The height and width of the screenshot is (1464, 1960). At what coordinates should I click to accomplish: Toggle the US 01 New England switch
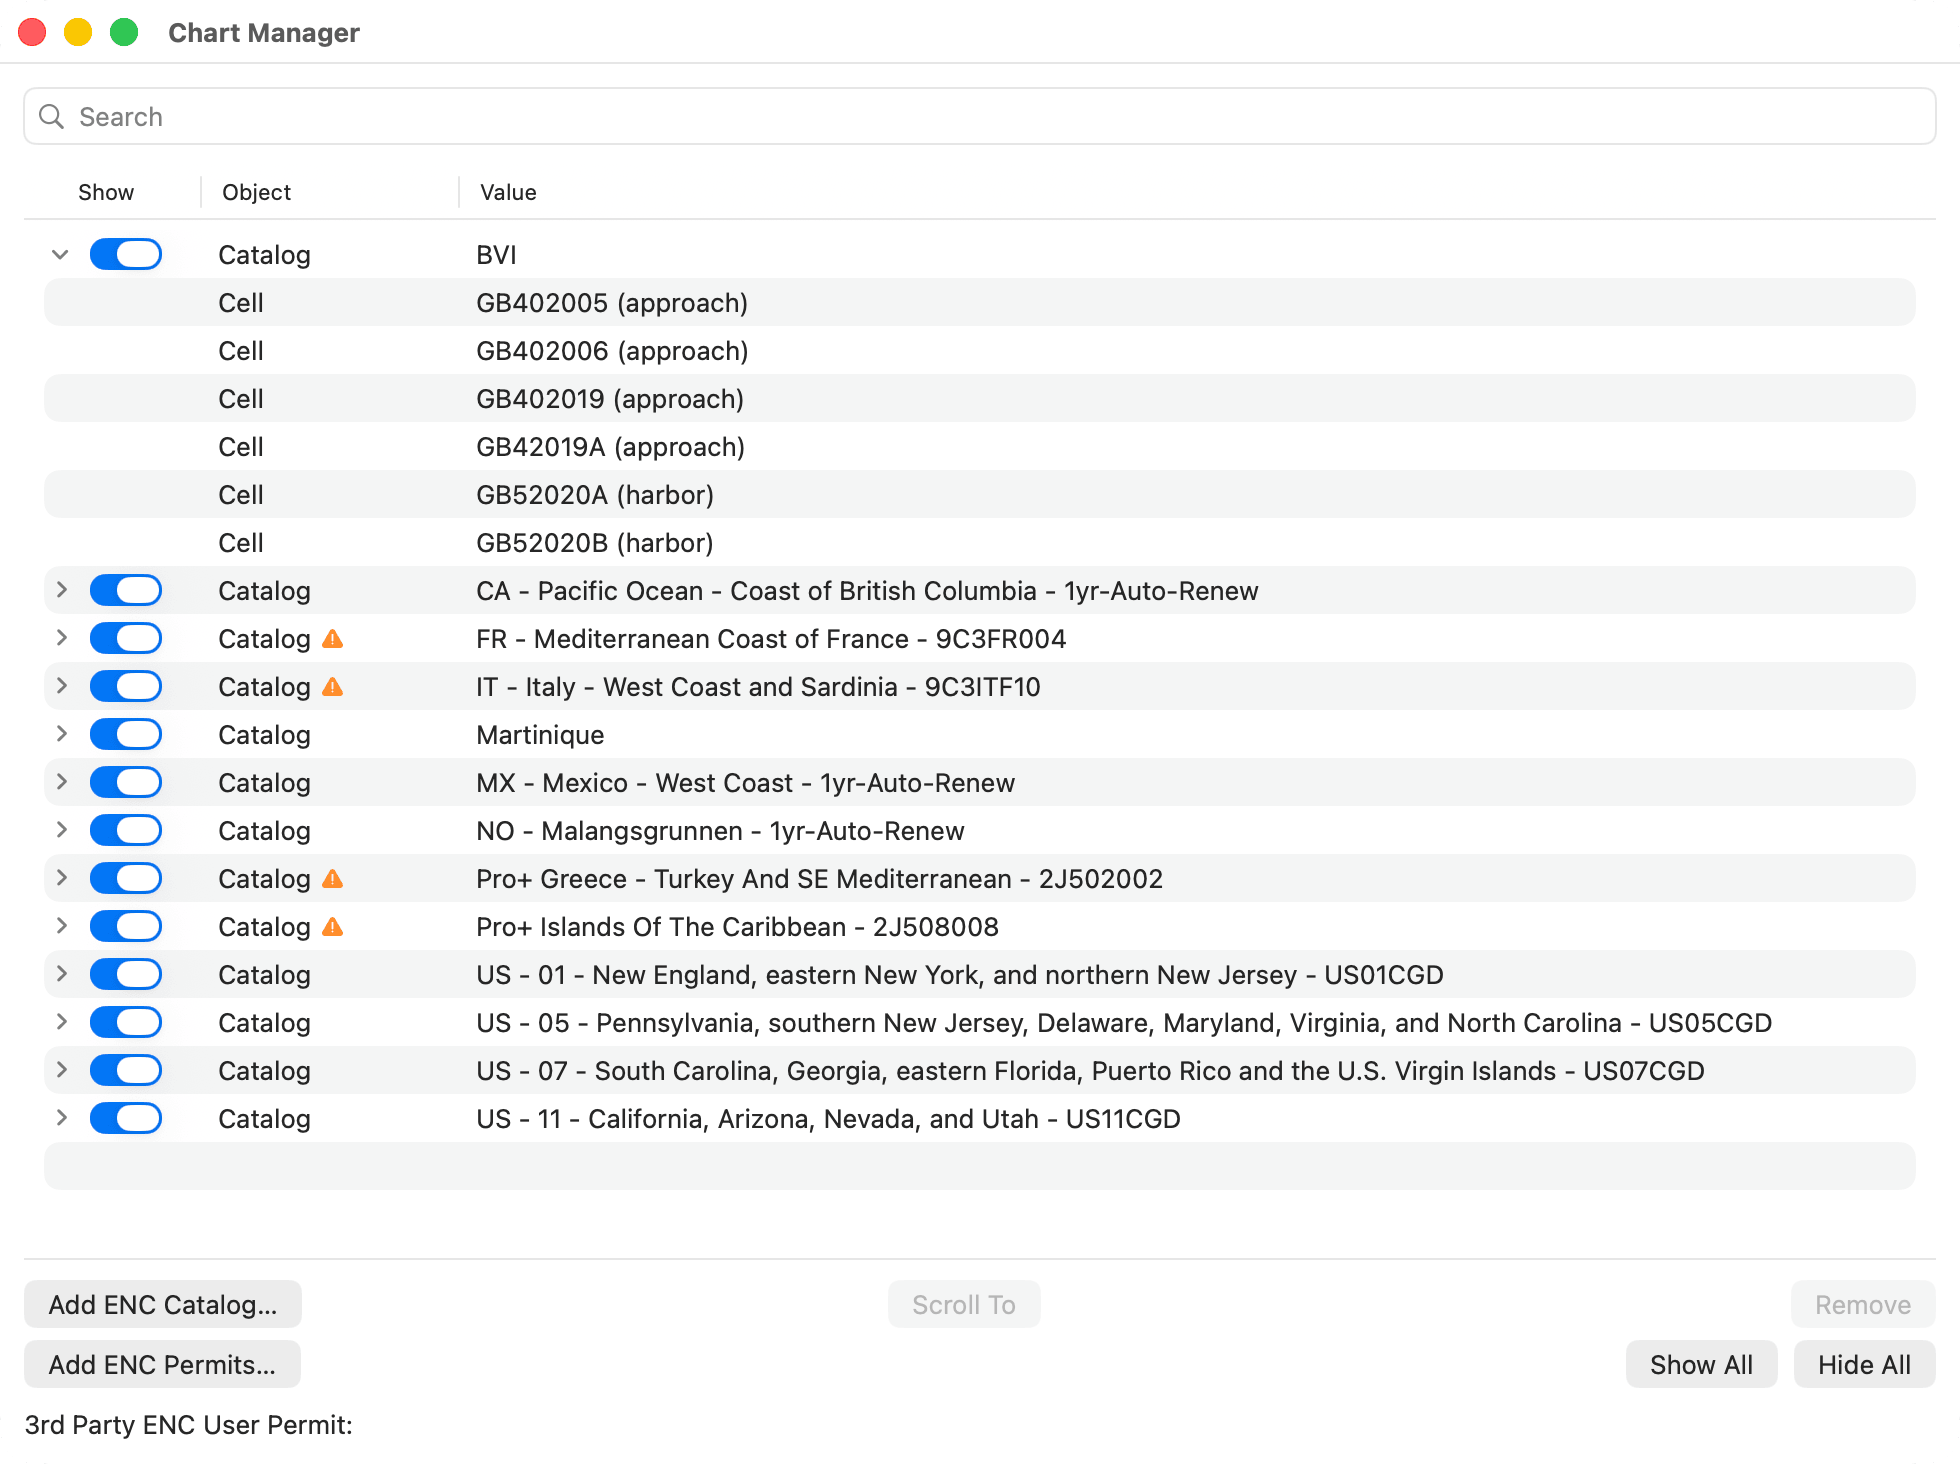pyautogui.click(x=126, y=974)
